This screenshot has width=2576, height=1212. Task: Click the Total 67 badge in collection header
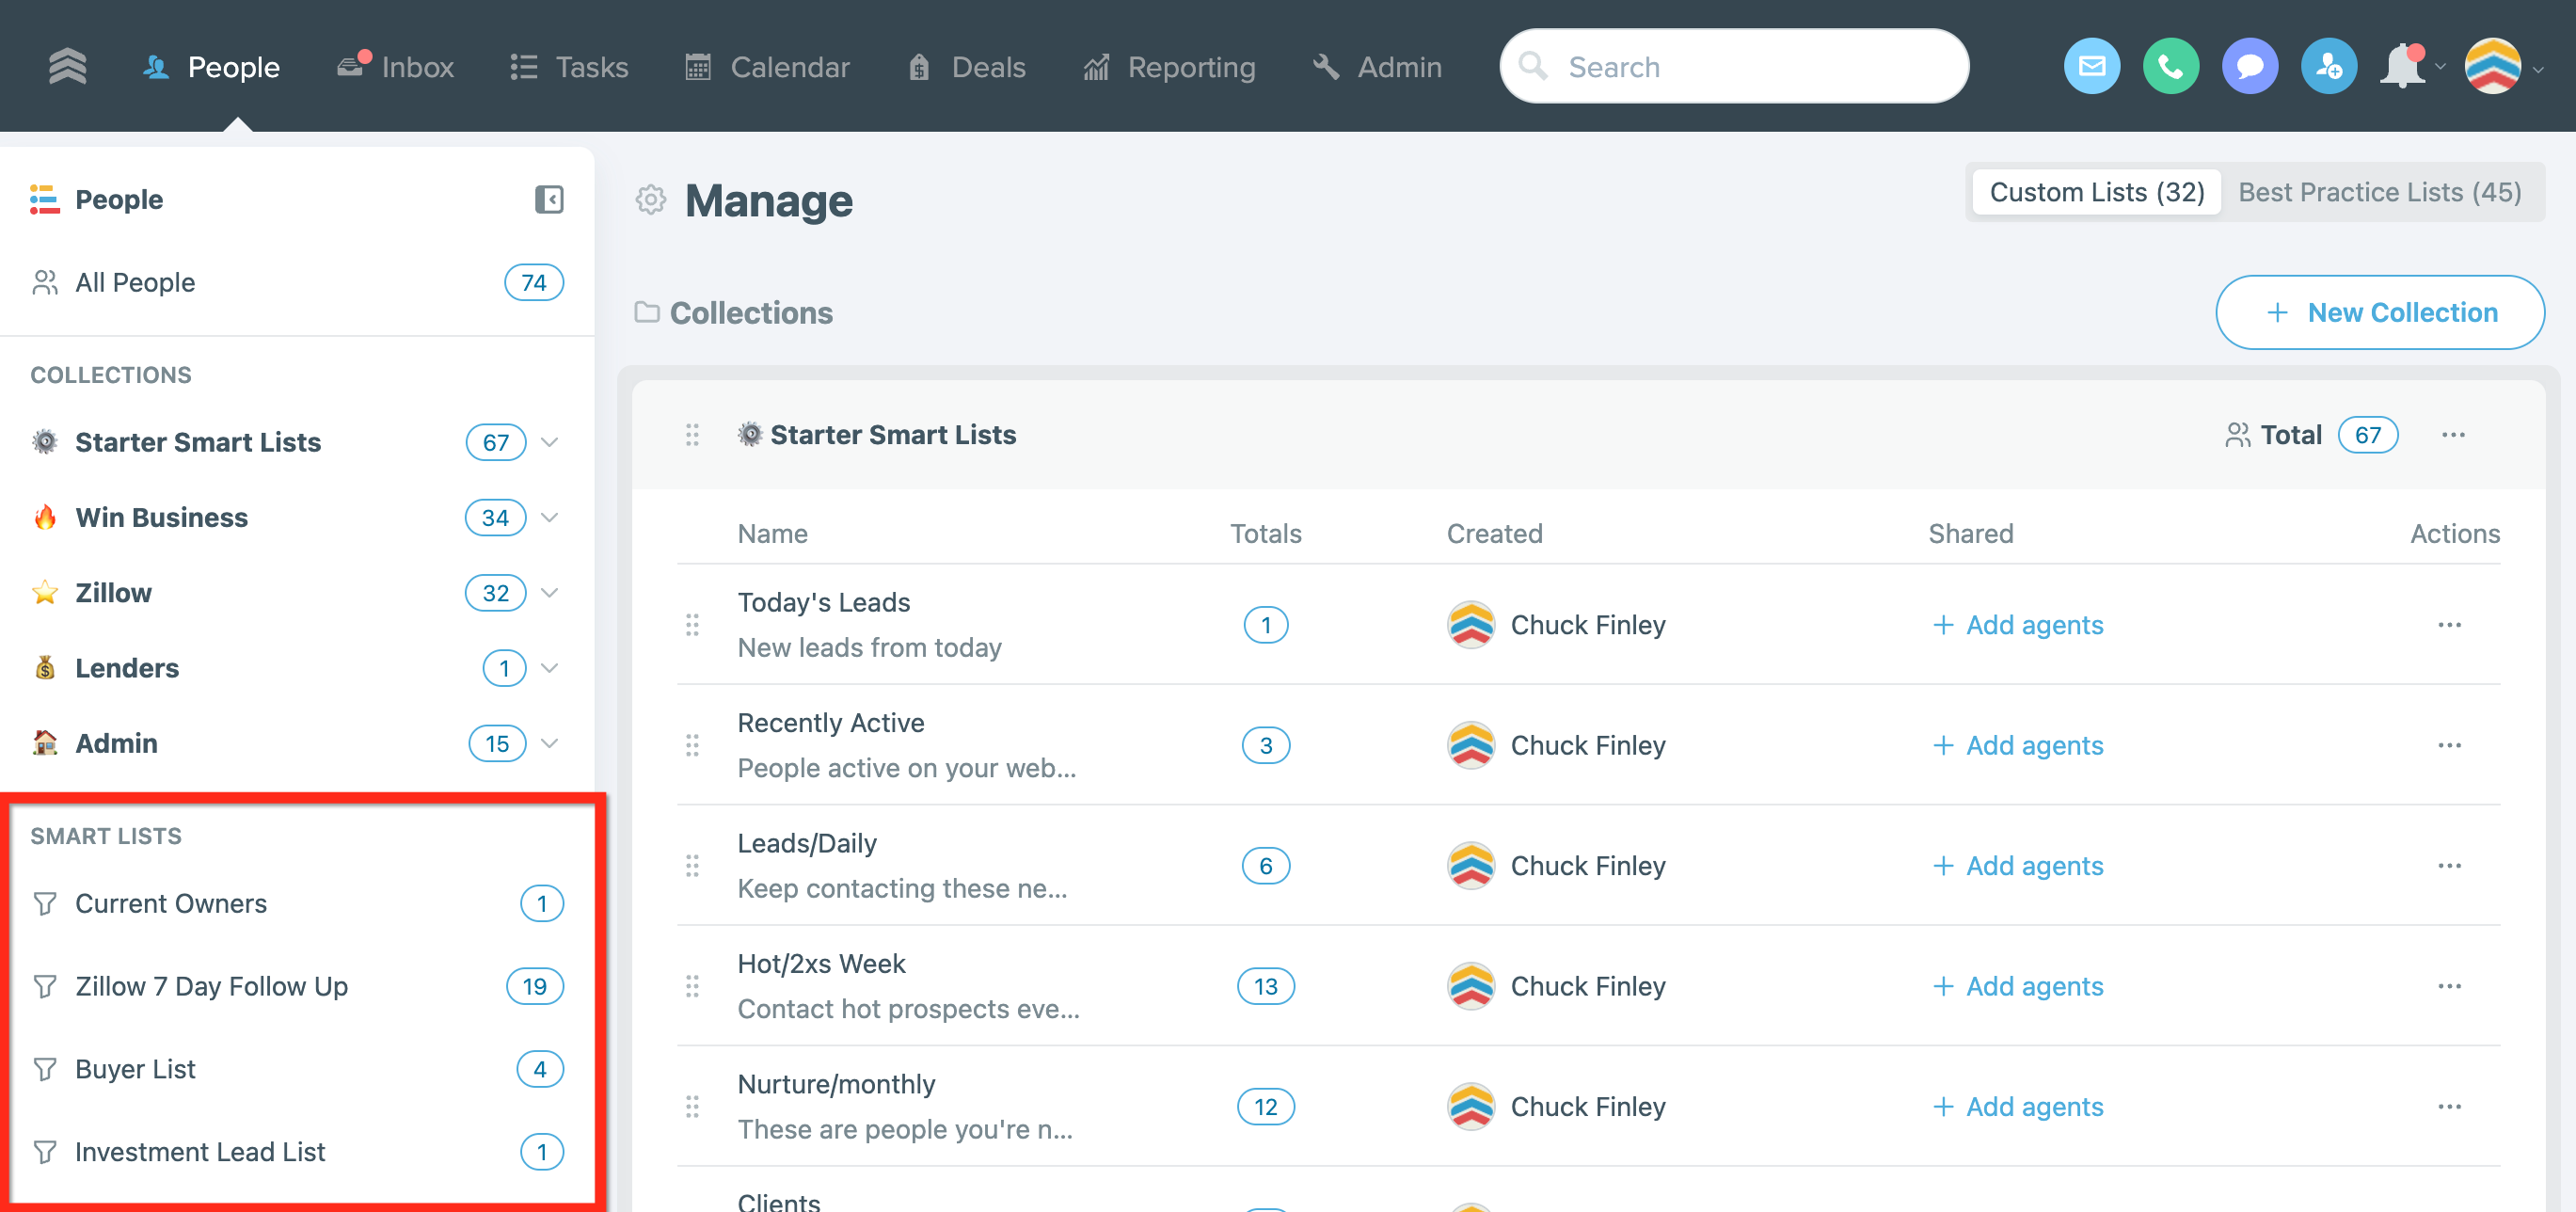2368,435
